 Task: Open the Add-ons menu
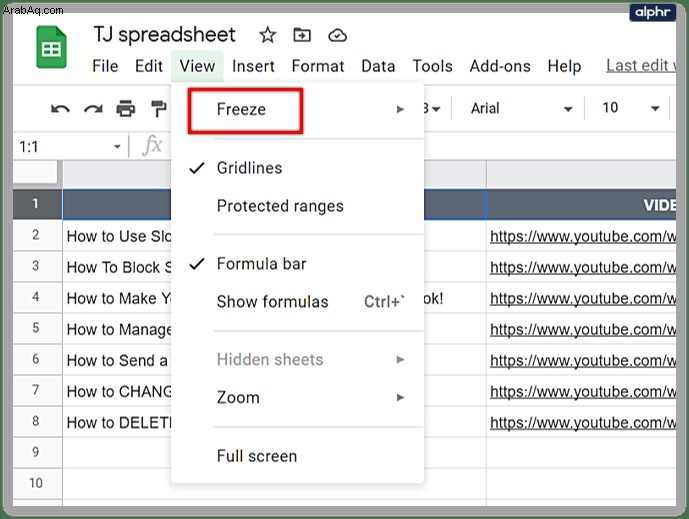[500, 66]
